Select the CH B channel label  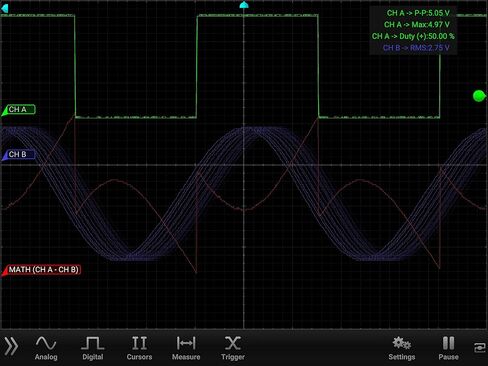19,154
